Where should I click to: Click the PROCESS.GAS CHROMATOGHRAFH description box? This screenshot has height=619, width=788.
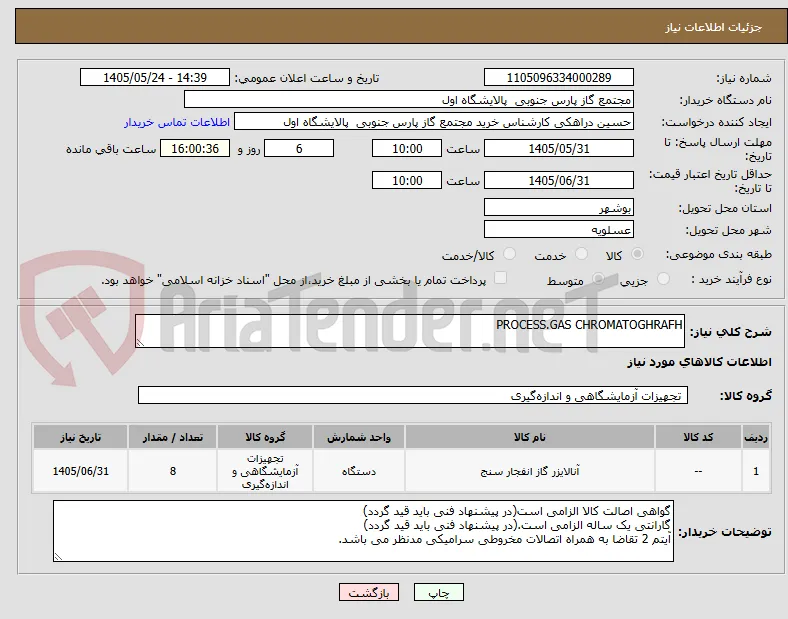(x=410, y=331)
